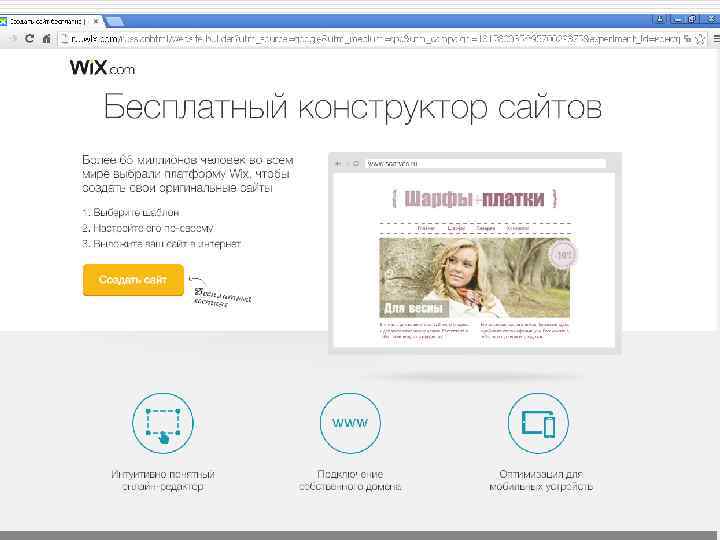Click the 'Для весны' banner in preview

pos(413,308)
